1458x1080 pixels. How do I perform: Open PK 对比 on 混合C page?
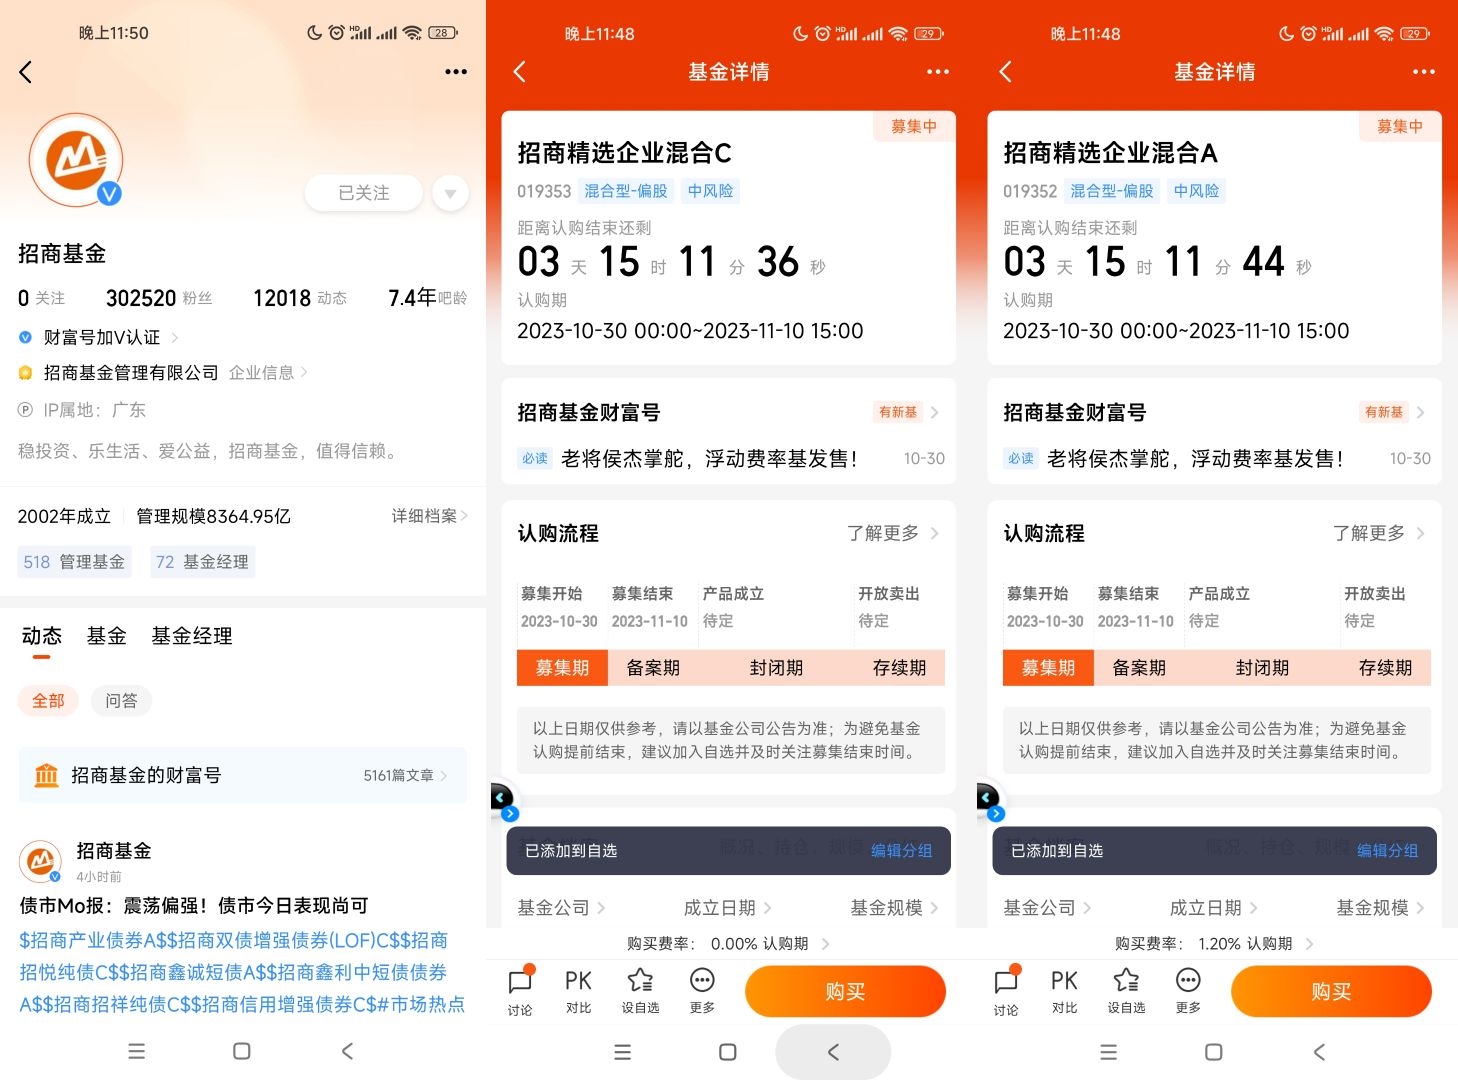578,991
